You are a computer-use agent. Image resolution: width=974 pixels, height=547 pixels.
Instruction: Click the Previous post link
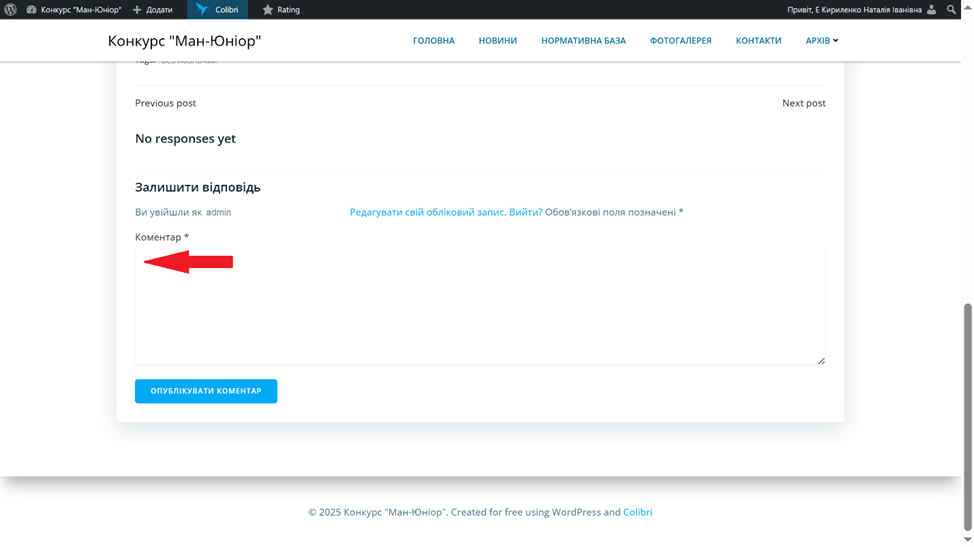point(165,103)
